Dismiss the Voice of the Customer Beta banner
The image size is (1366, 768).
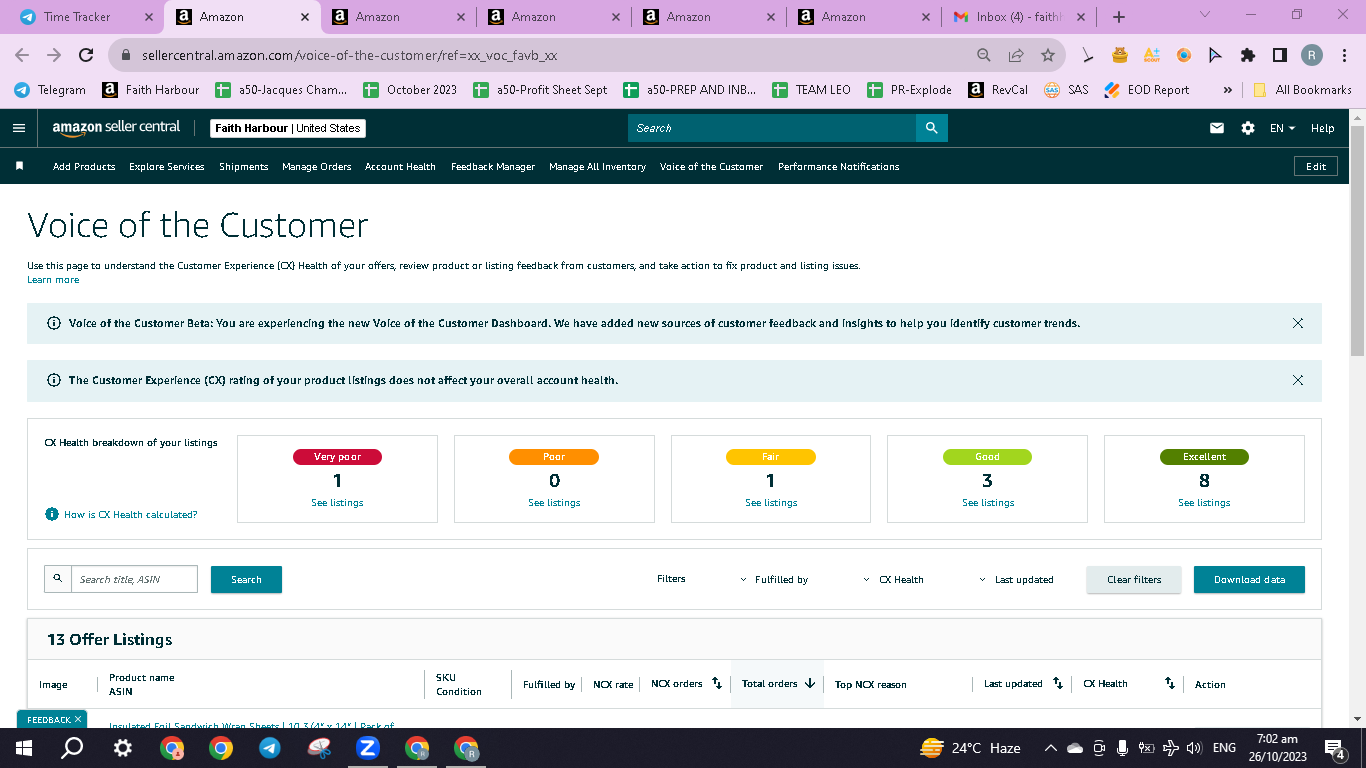1298,323
